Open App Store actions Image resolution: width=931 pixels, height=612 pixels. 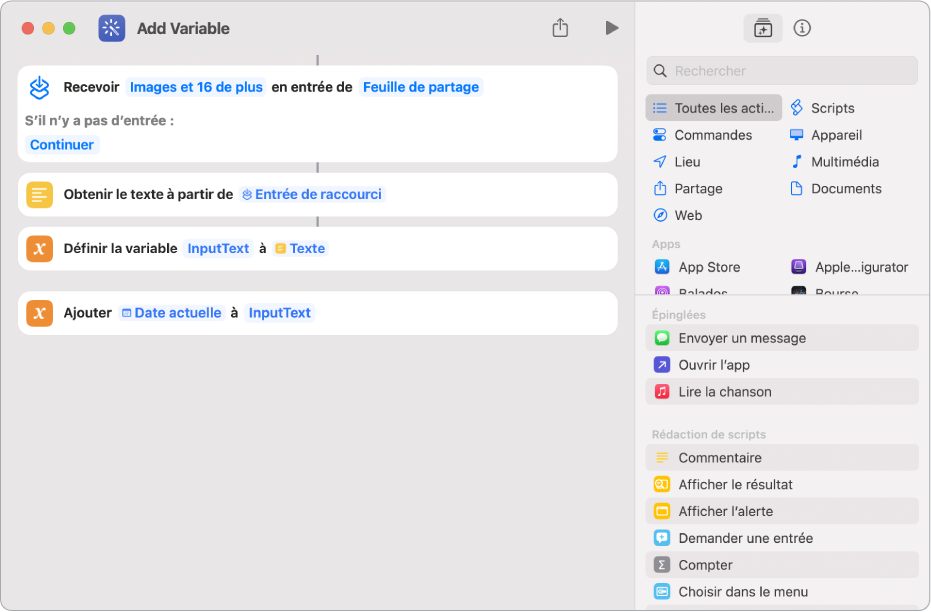point(698,267)
